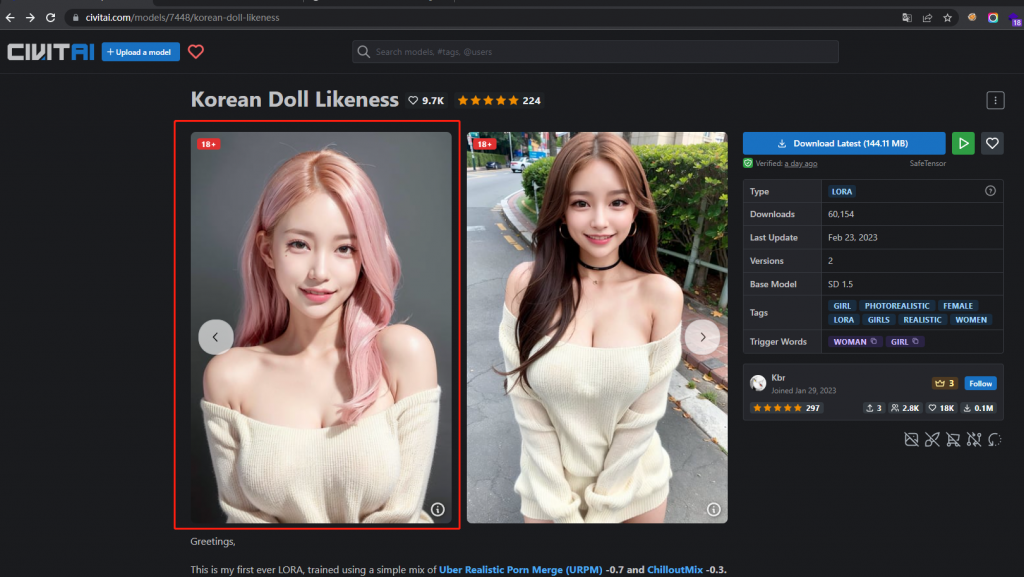Click the browser address bar URL

pos(182,18)
